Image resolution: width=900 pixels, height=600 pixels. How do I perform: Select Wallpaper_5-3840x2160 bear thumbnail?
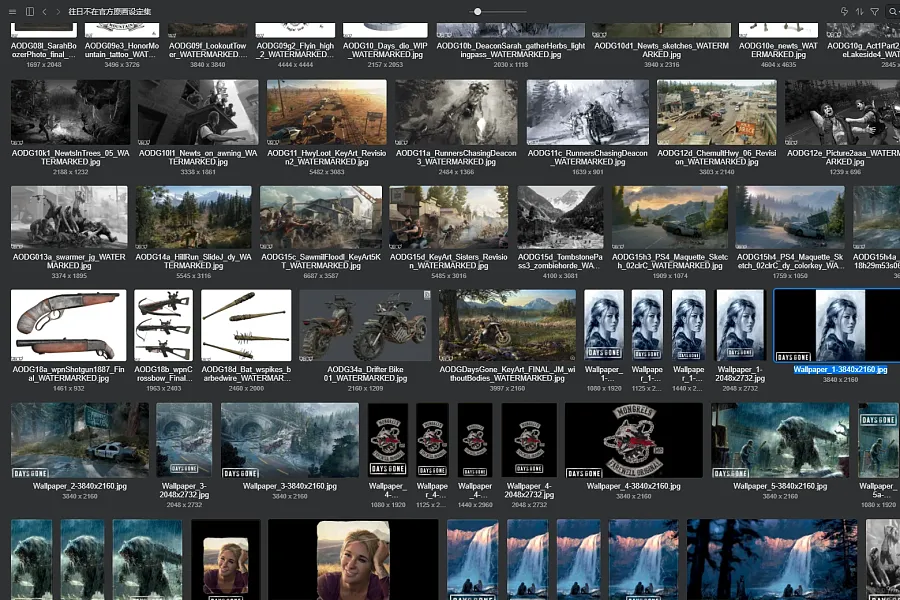pos(780,440)
